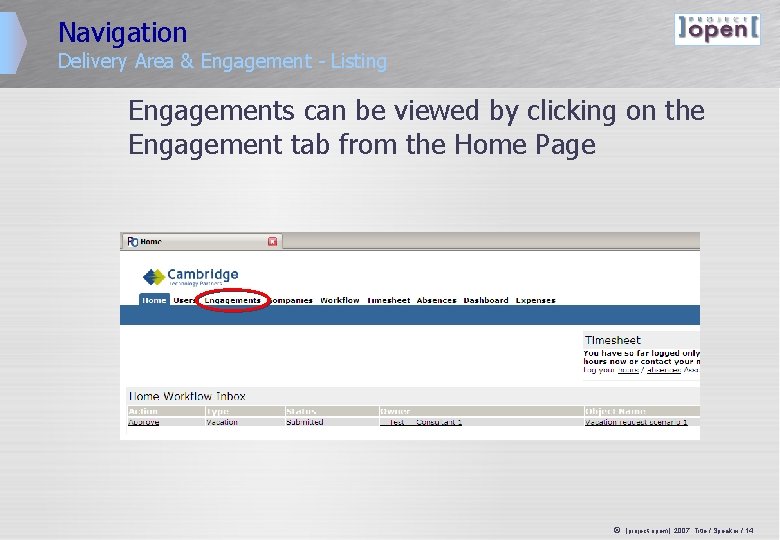
Task: Open the Companies tab
Action: (291, 300)
